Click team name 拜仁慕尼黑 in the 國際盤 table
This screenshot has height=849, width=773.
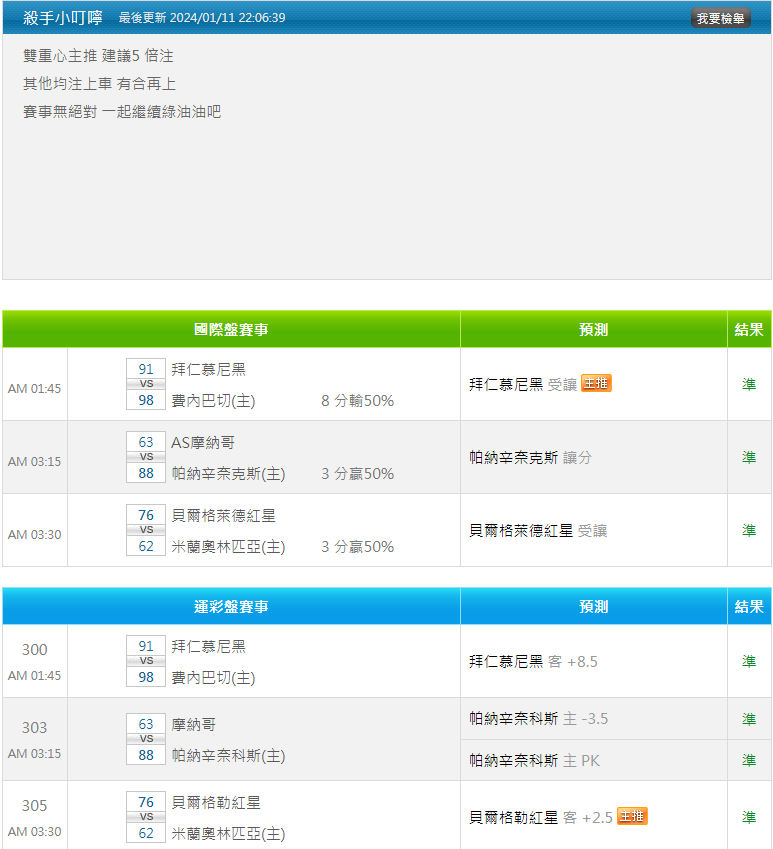[x=208, y=369]
